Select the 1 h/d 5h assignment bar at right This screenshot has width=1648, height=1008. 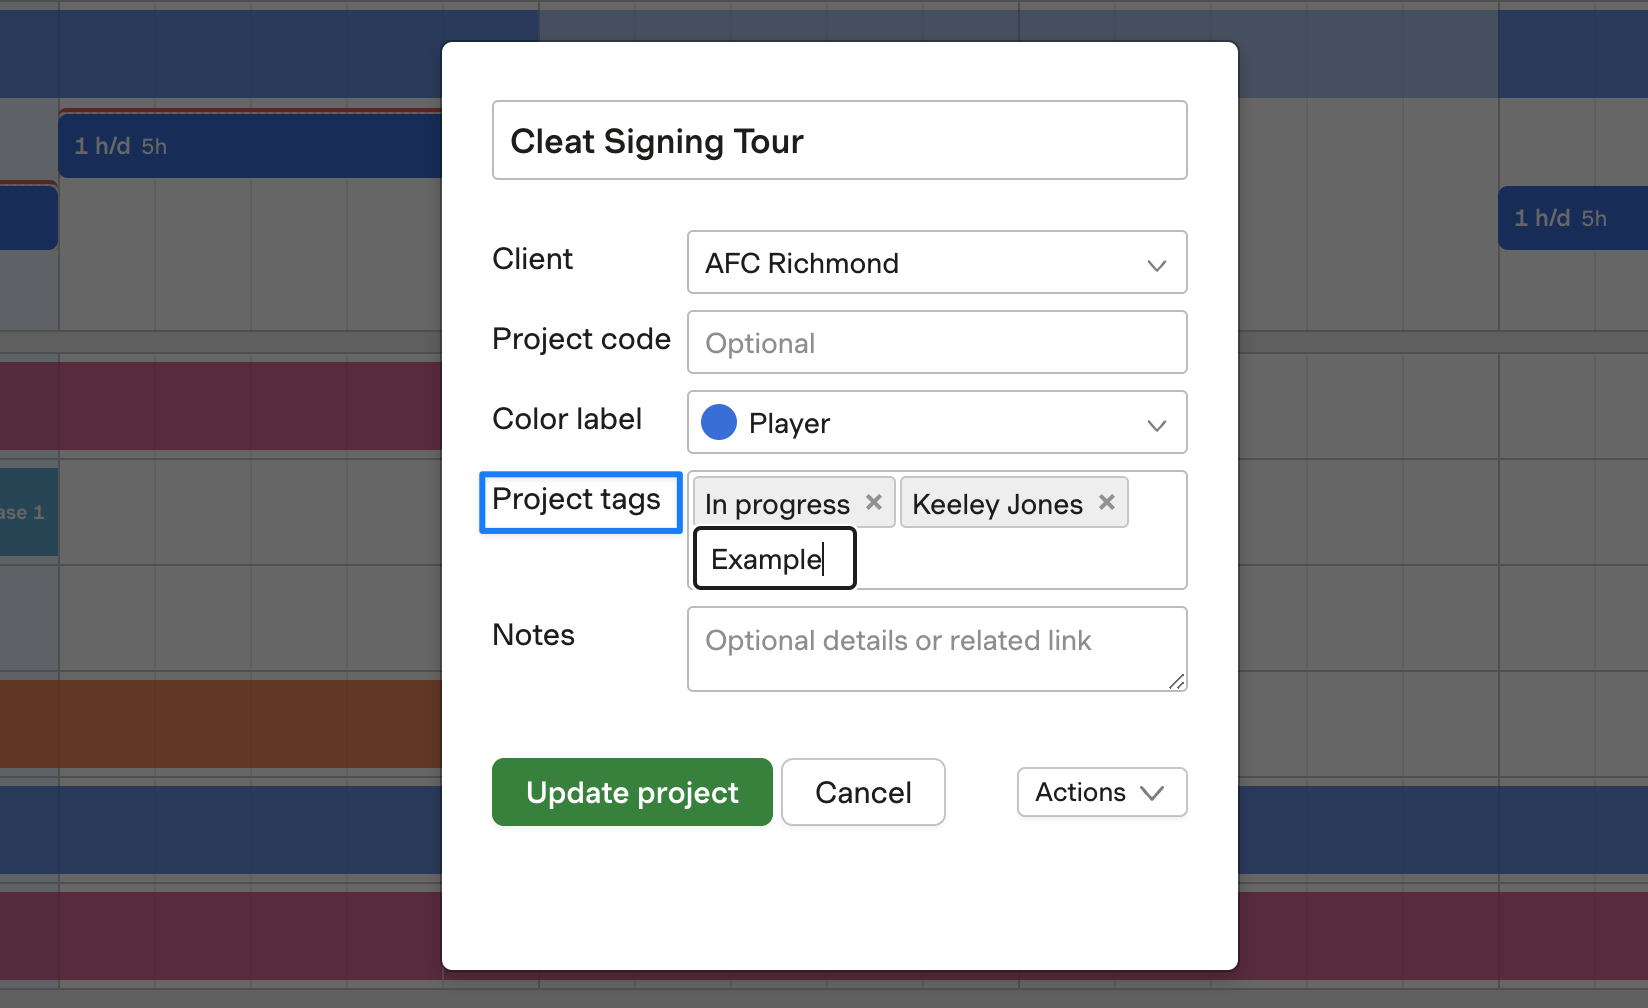(1572, 218)
